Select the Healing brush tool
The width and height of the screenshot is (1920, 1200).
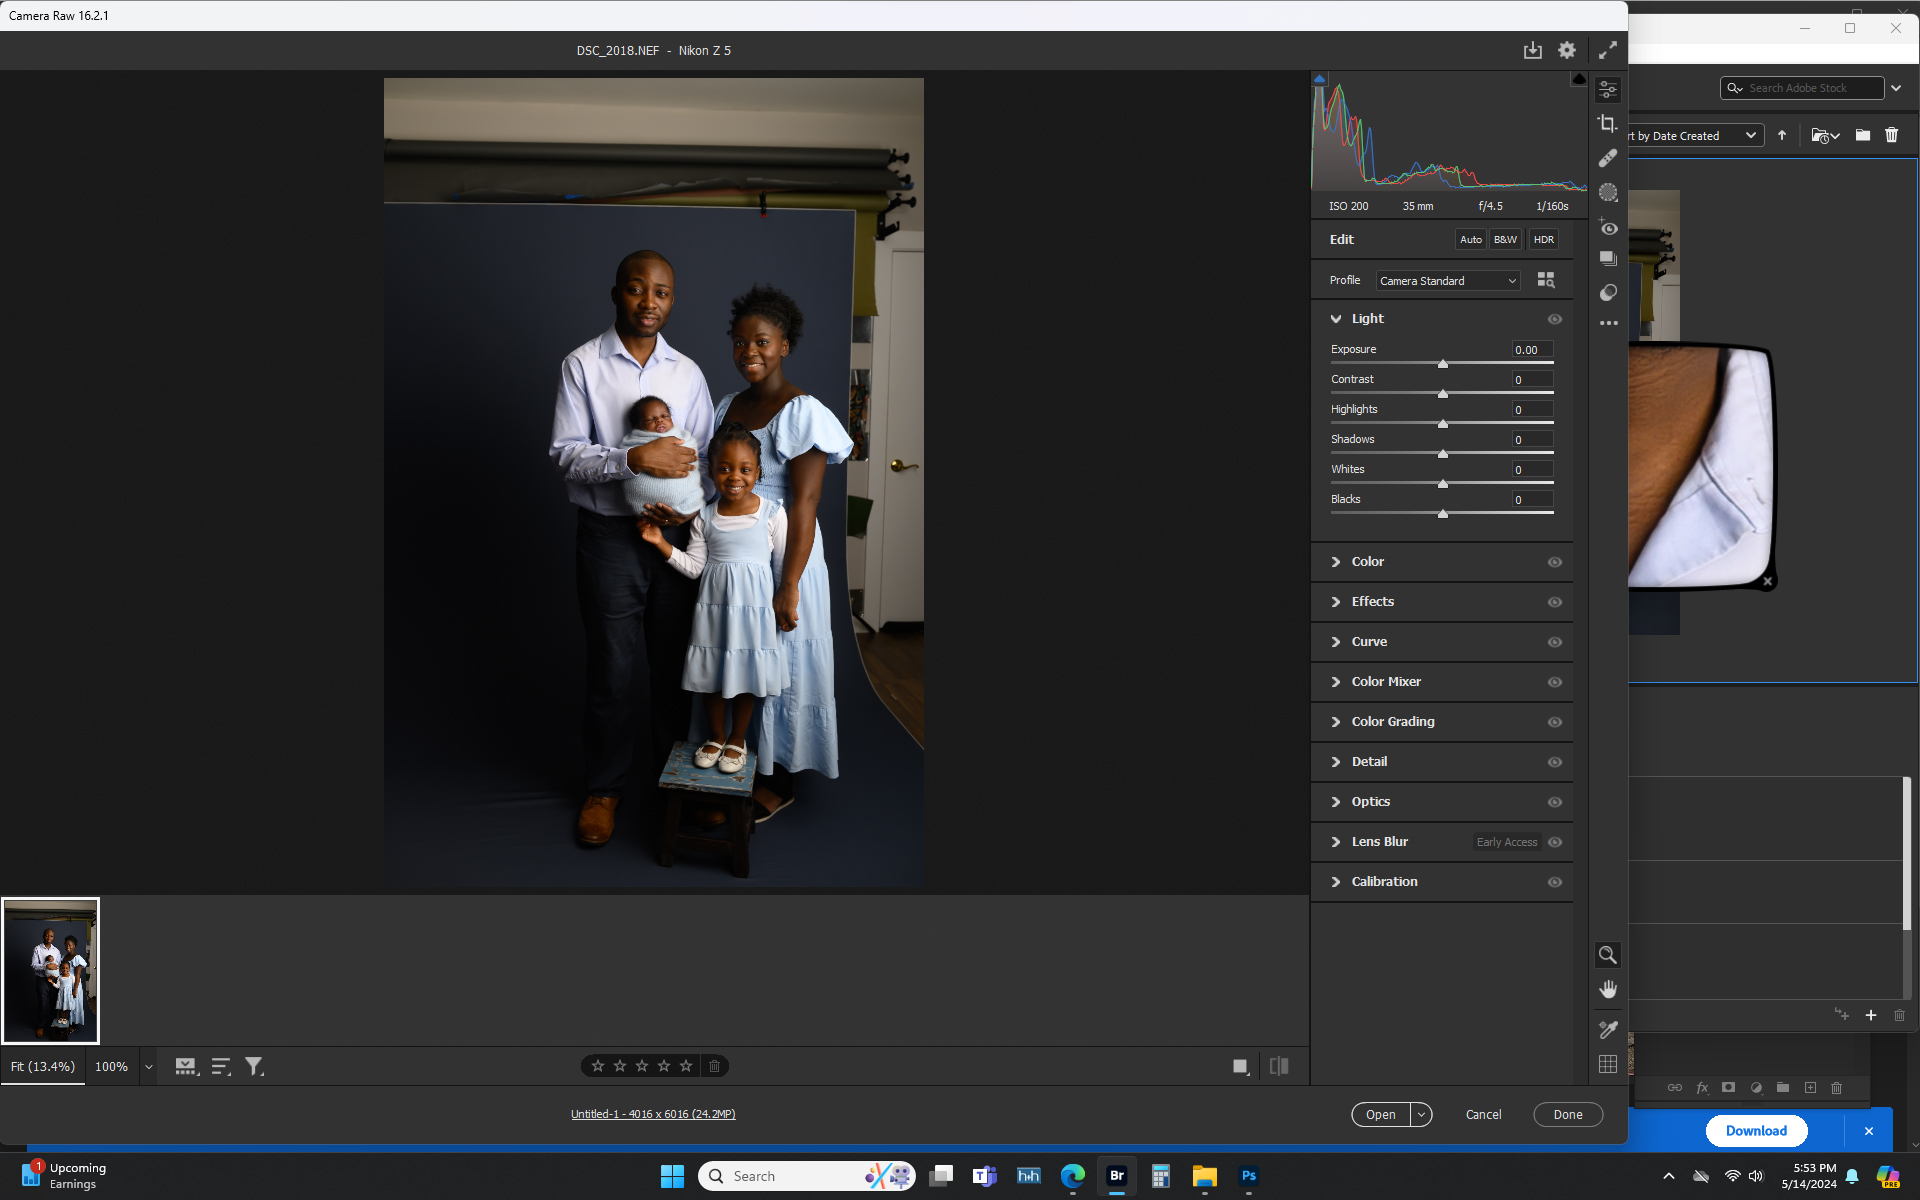[1608, 157]
